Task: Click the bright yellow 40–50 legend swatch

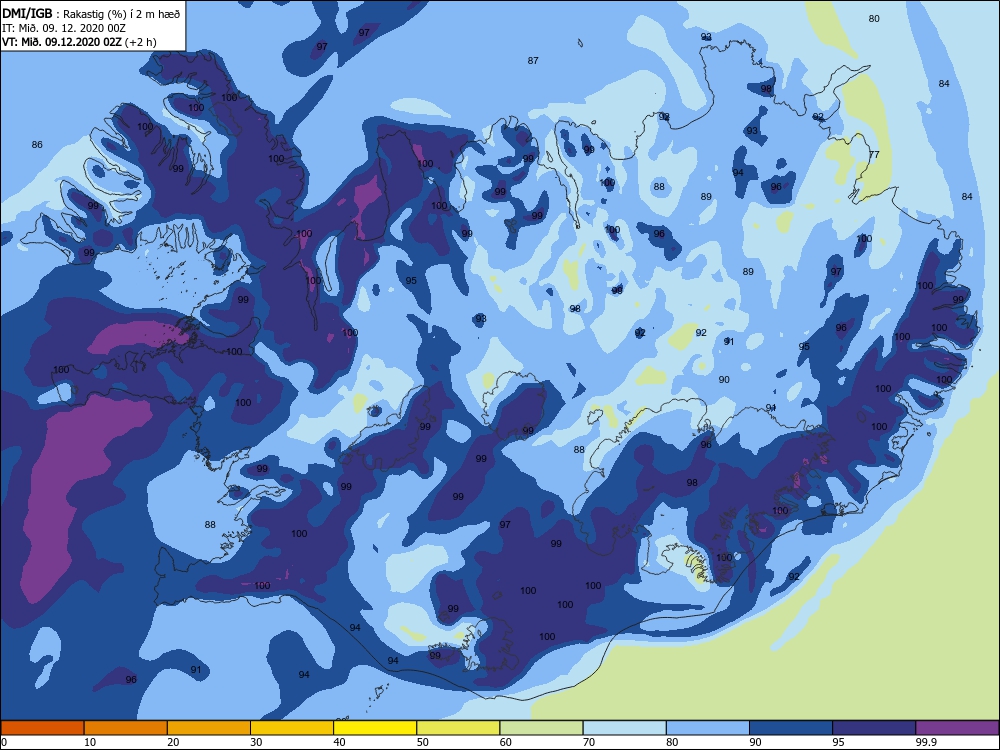Action: click(x=375, y=728)
